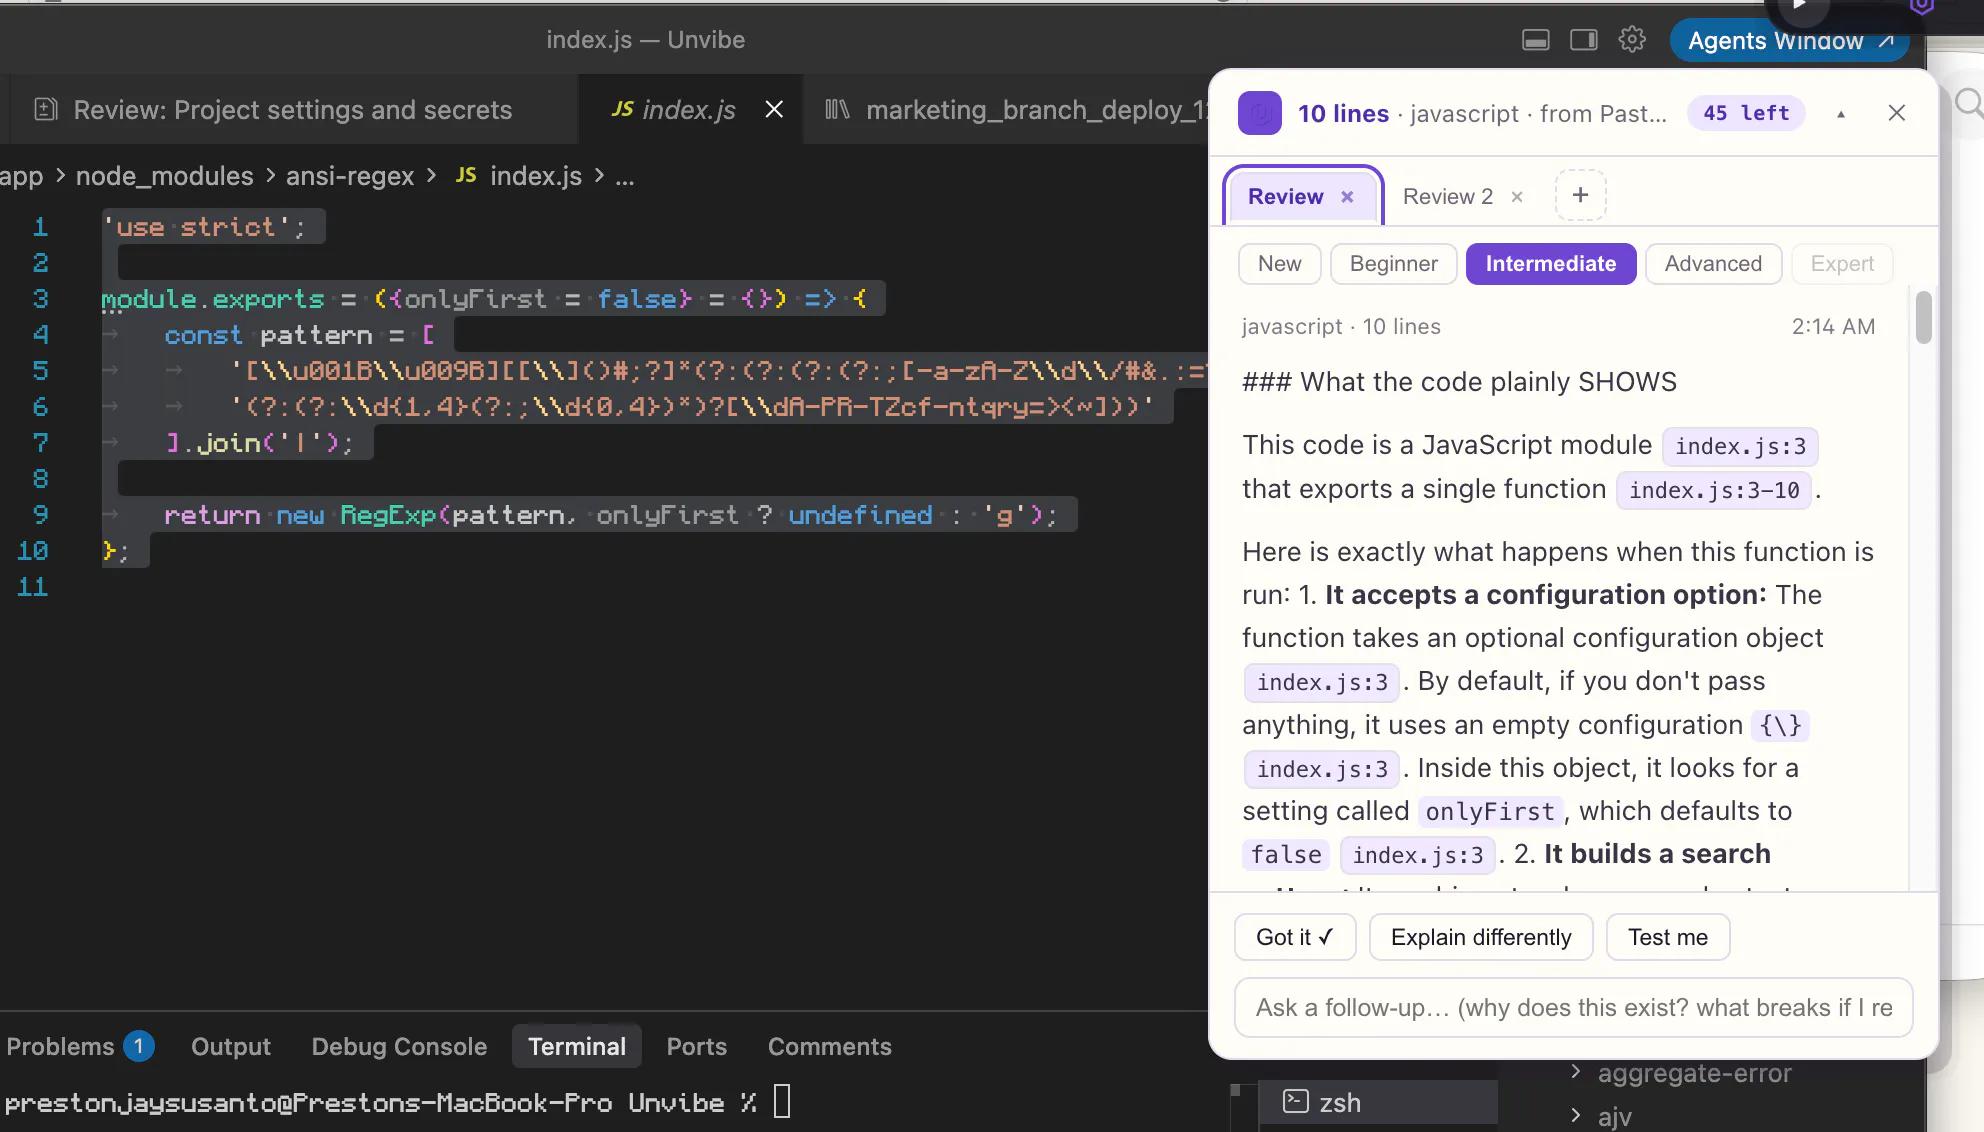Click the node_modules breadcrumb segment

(x=165, y=176)
